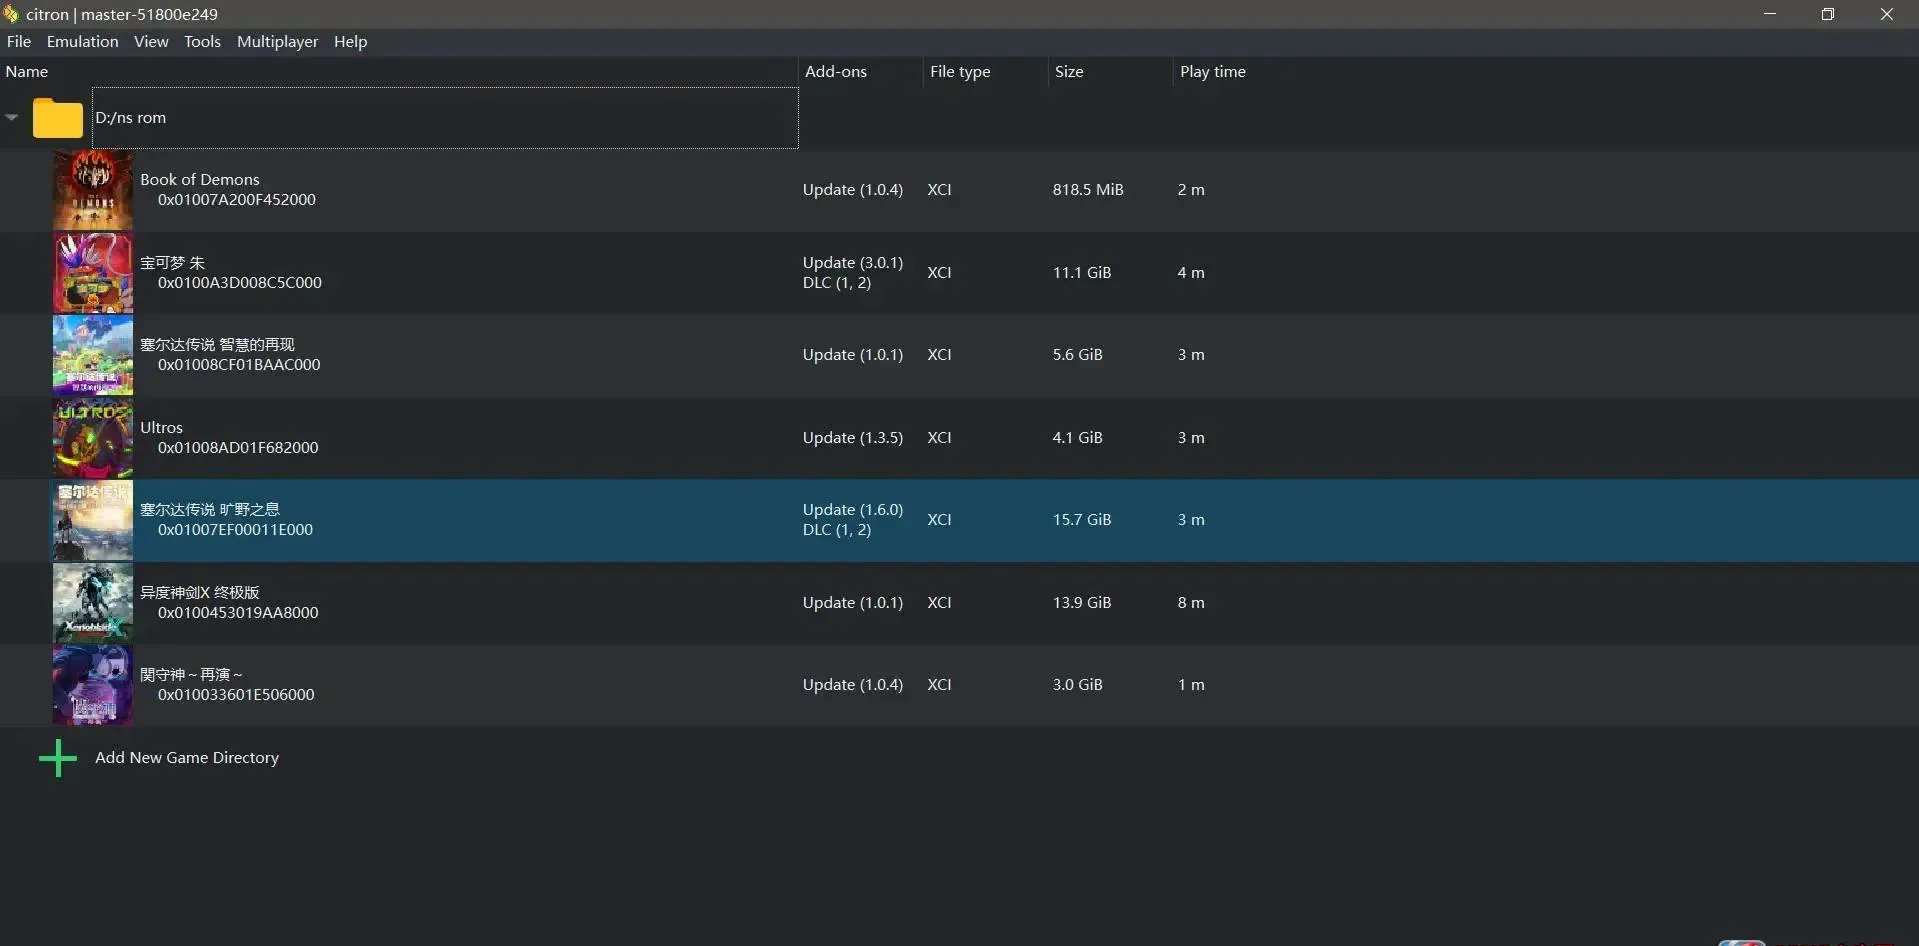This screenshot has width=1919, height=946.
Task: Sort games by Play time header
Action: pos(1212,72)
